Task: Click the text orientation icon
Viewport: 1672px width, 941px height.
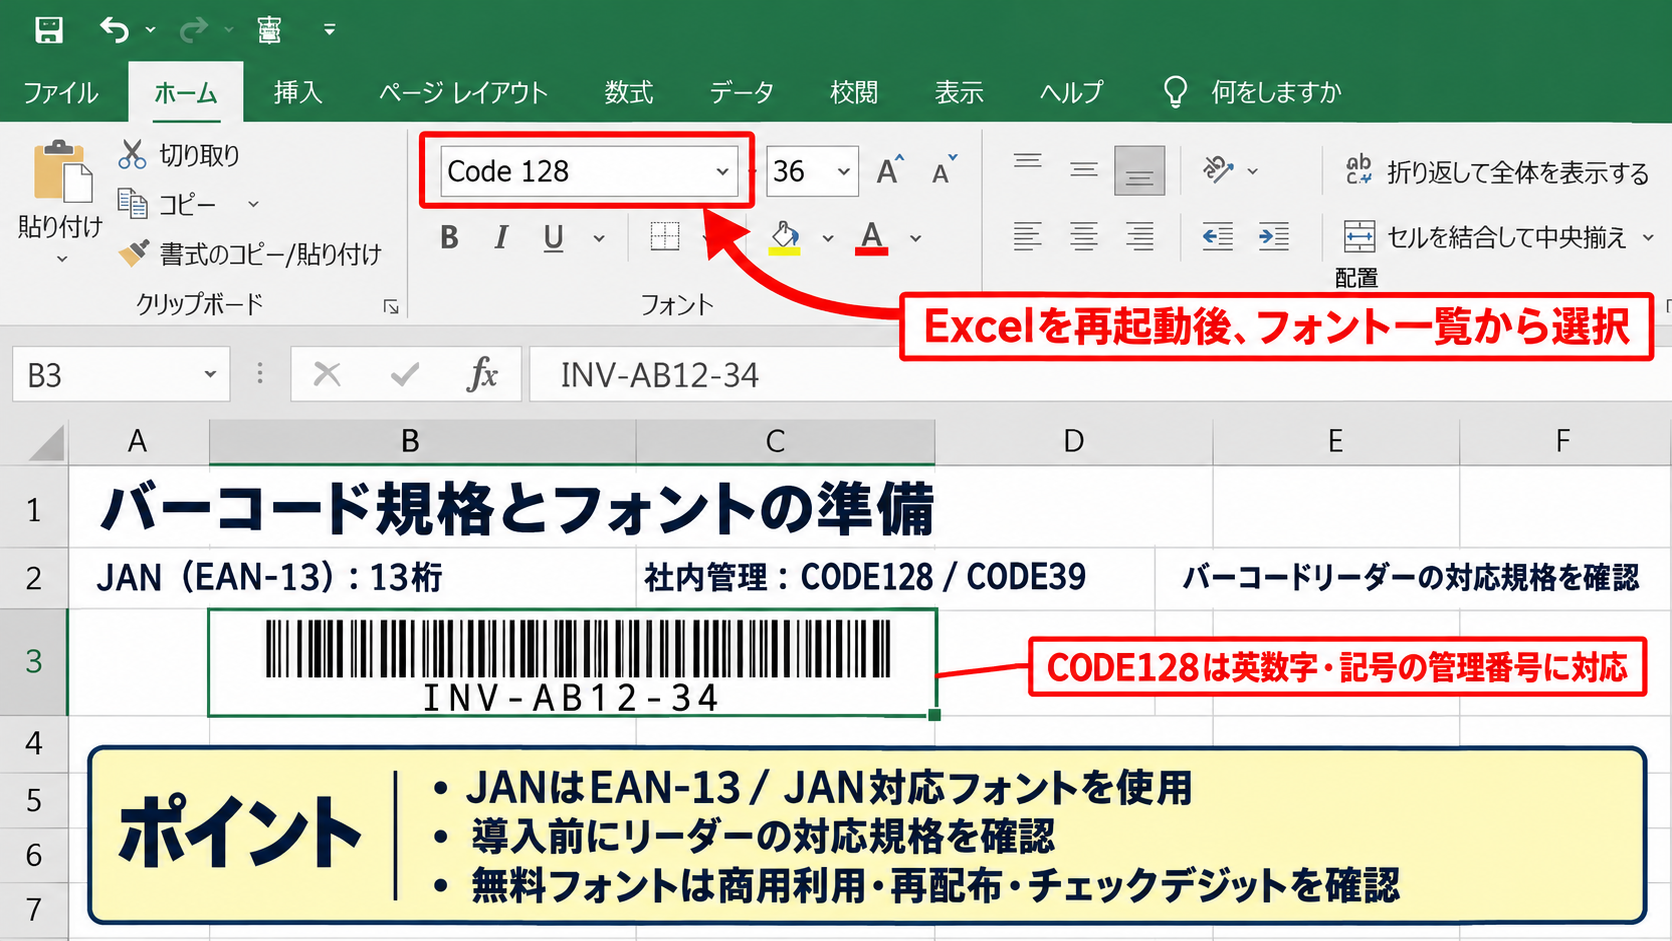Action: 1218,170
